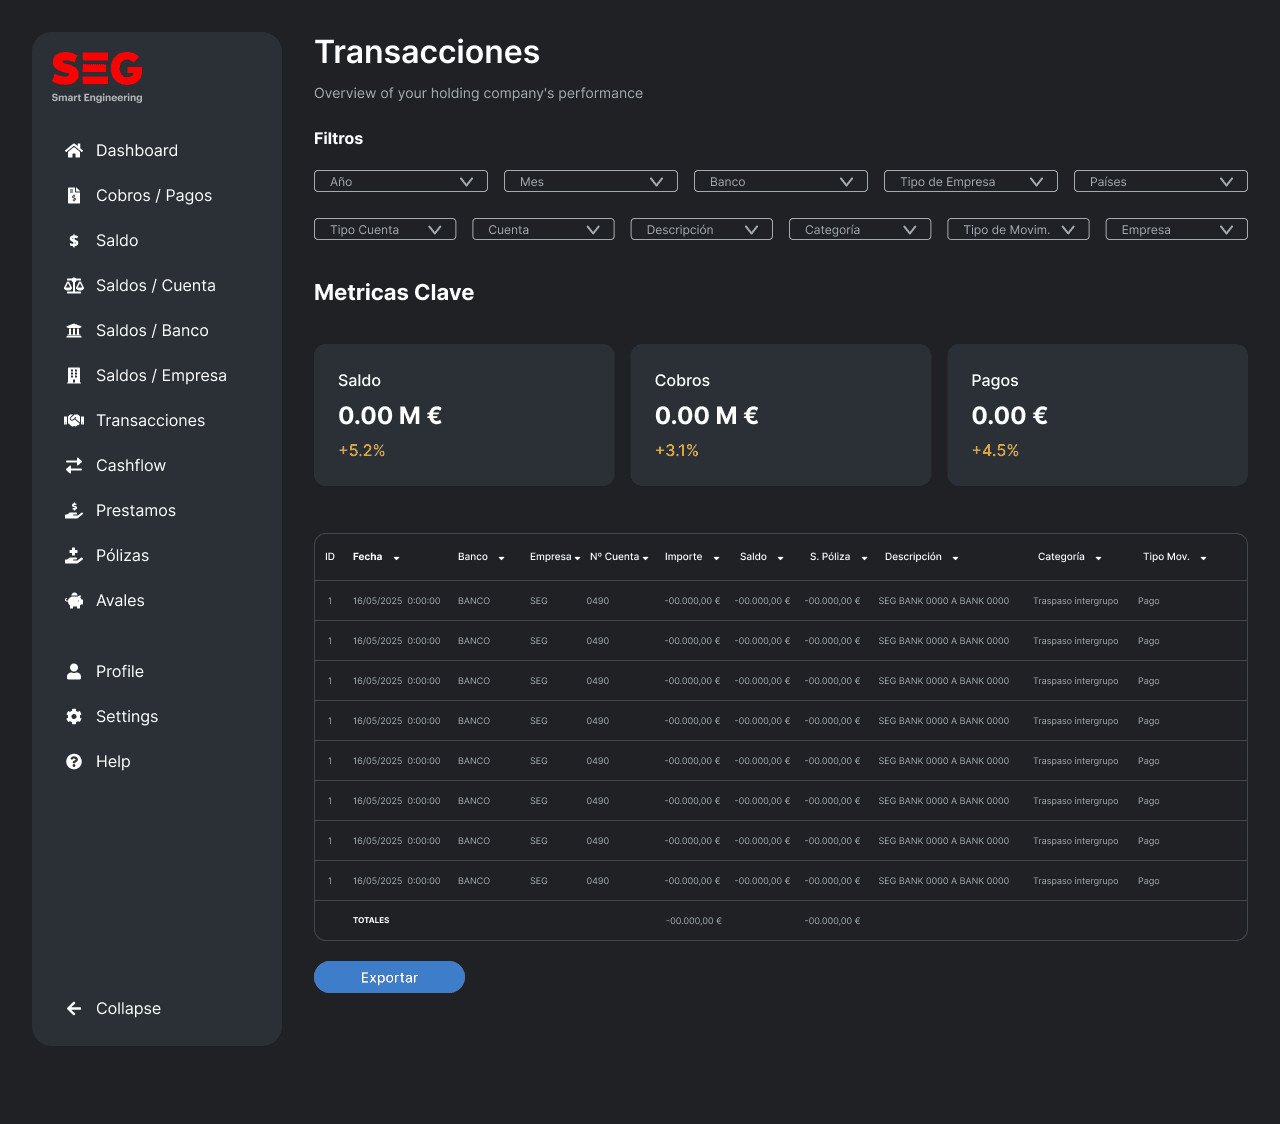This screenshot has height=1124, width=1280.
Task: Click the hand-with-dollar Prestamos icon
Action: [74, 511]
